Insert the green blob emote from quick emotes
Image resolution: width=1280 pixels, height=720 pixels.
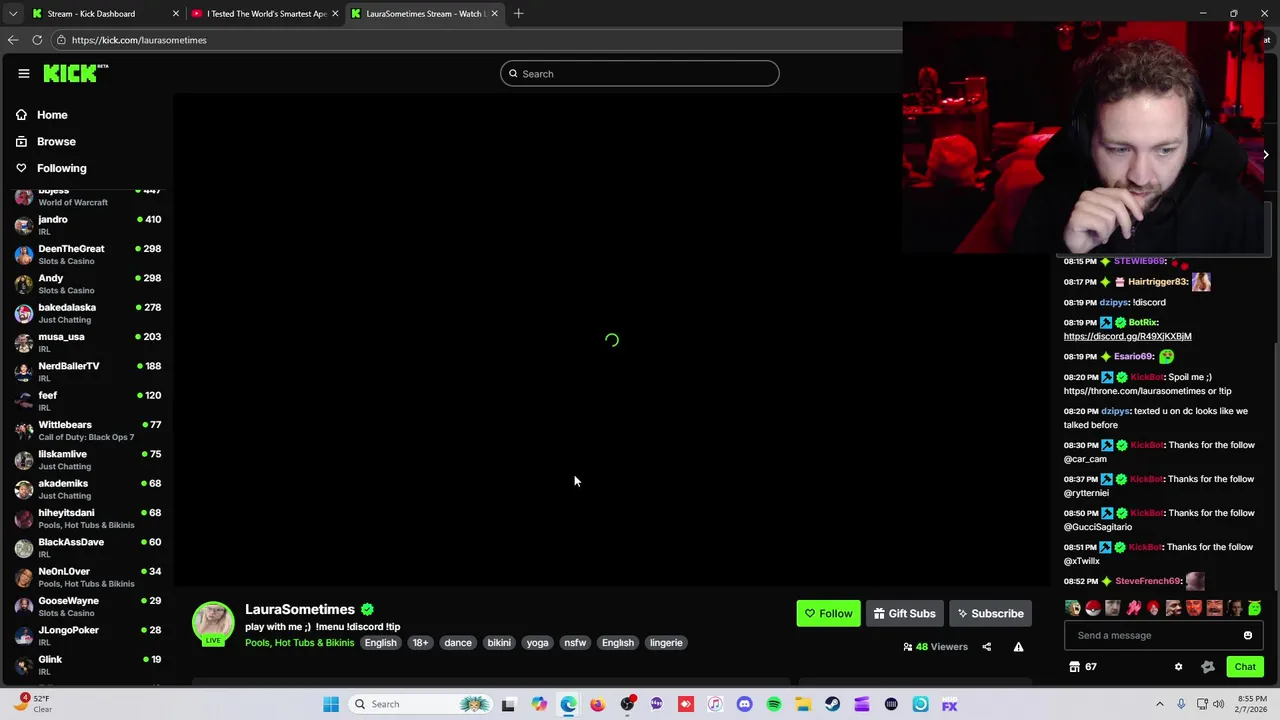click(x=1255, y=608)
